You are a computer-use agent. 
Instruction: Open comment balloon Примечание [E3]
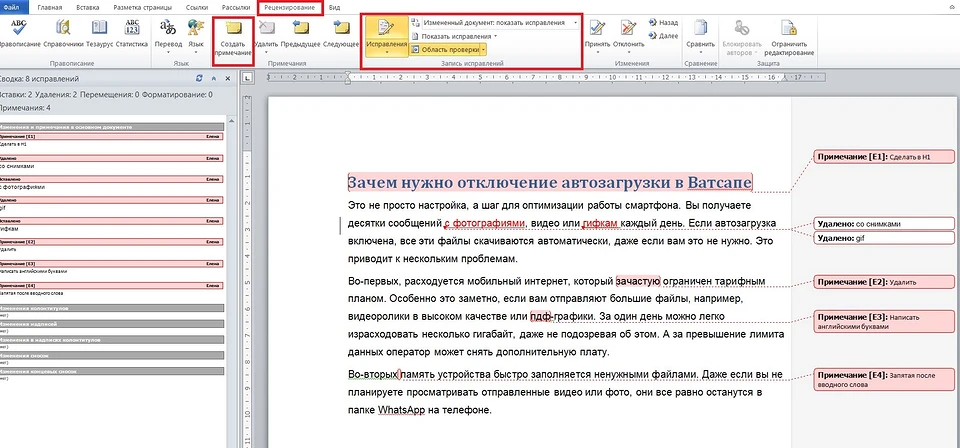[x=883, y=321]
